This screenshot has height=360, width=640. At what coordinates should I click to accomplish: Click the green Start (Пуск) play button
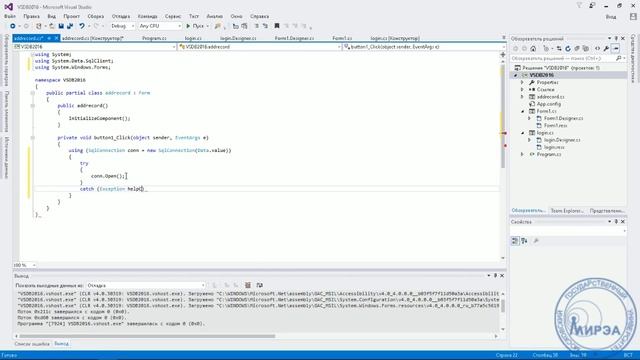[188, 26]
